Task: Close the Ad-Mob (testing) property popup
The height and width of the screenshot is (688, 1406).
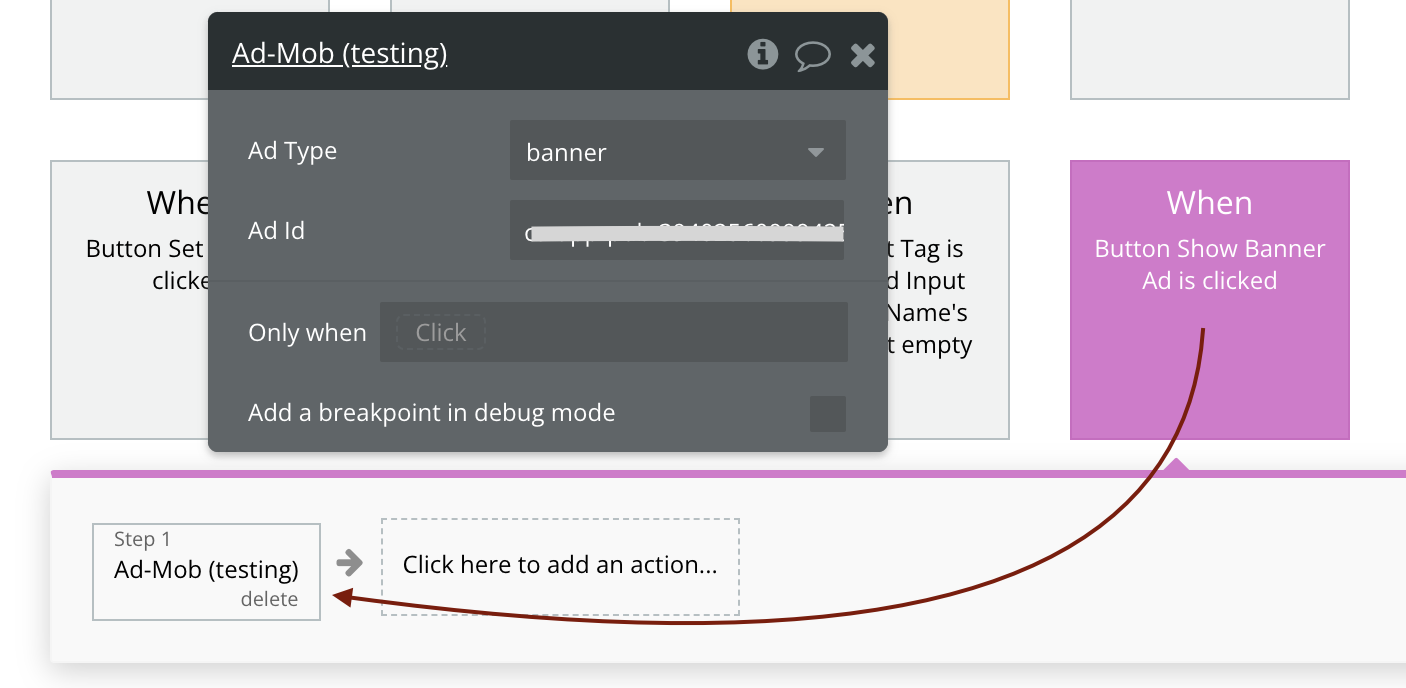Action: [862, 55]
